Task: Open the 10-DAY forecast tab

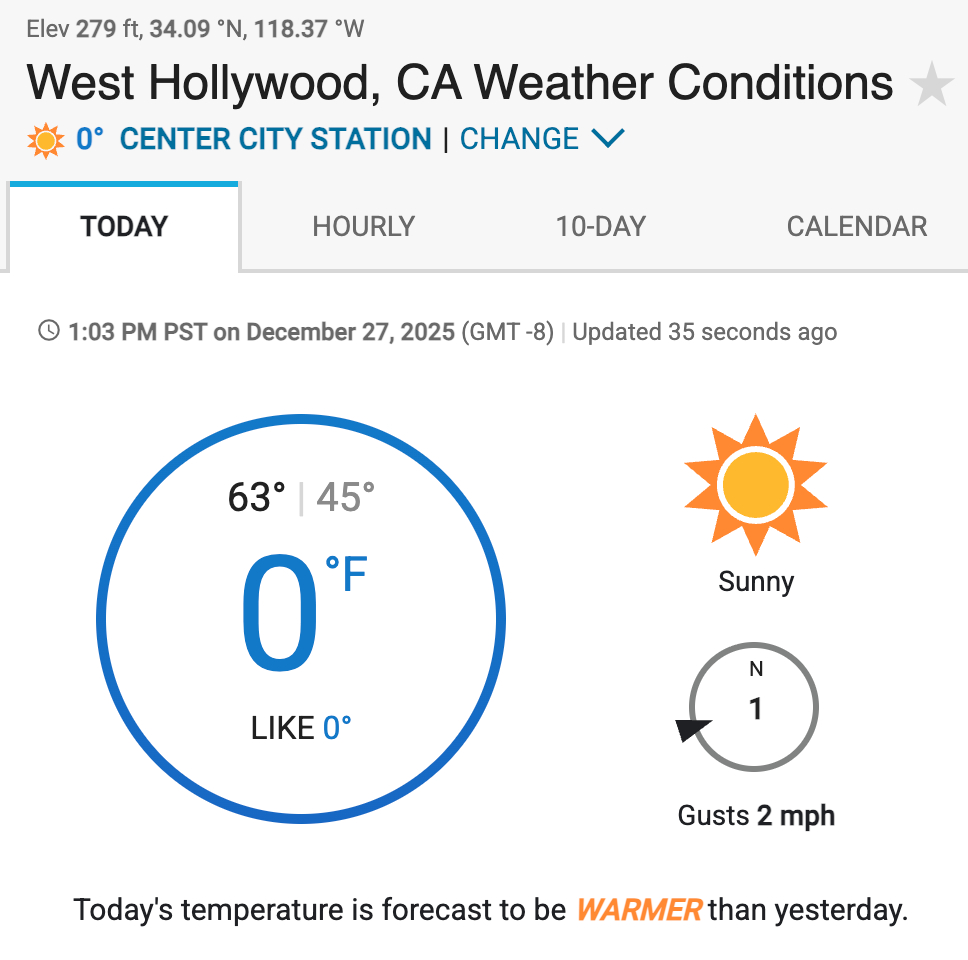Action: tap(600, 226)
